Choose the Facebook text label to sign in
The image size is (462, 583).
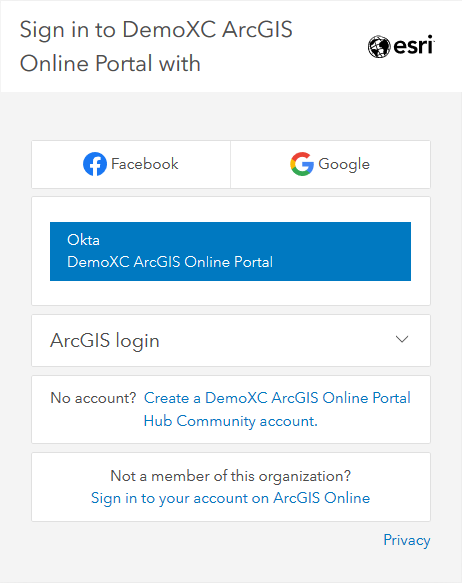coord(145,164)
